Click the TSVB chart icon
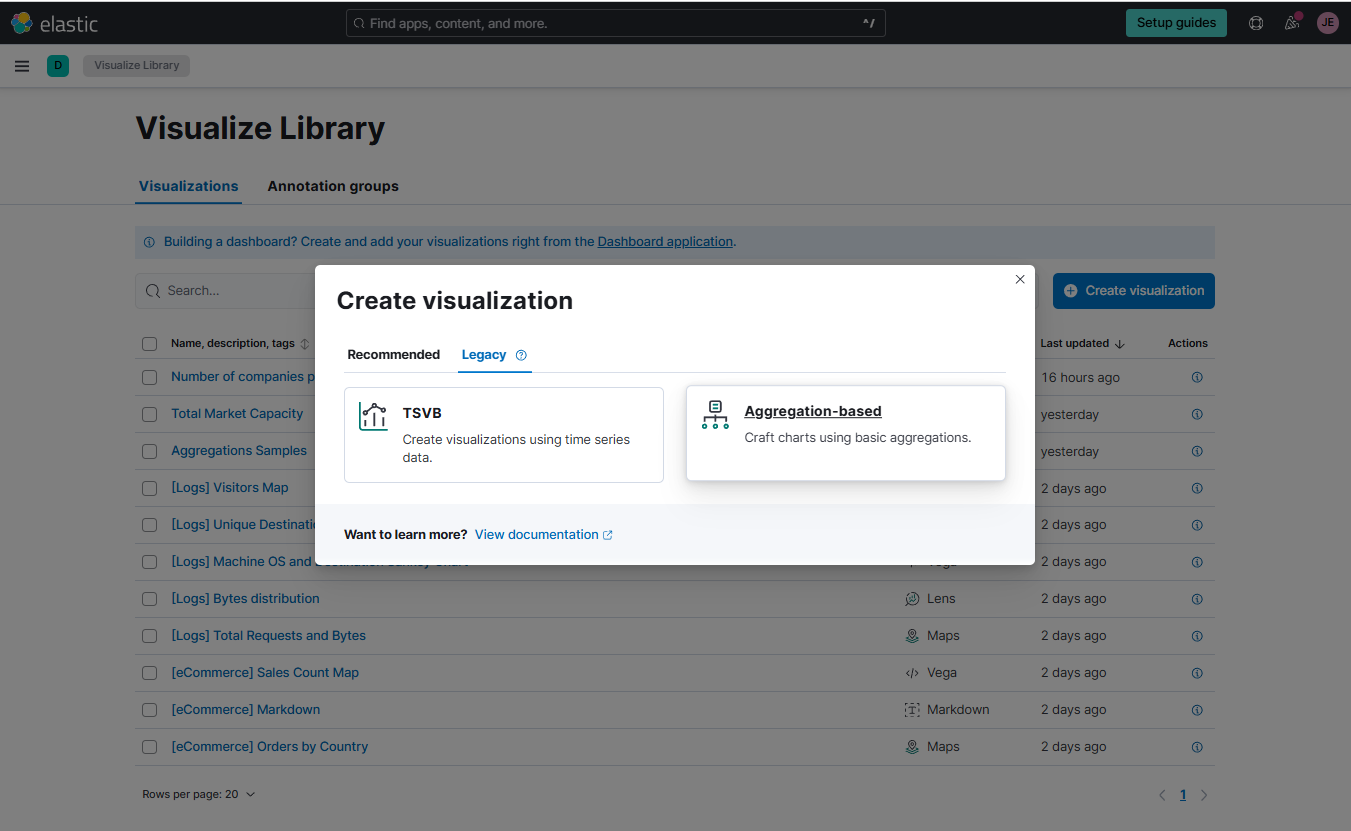The image size is (1351, 831). click(x=373, y=417)
